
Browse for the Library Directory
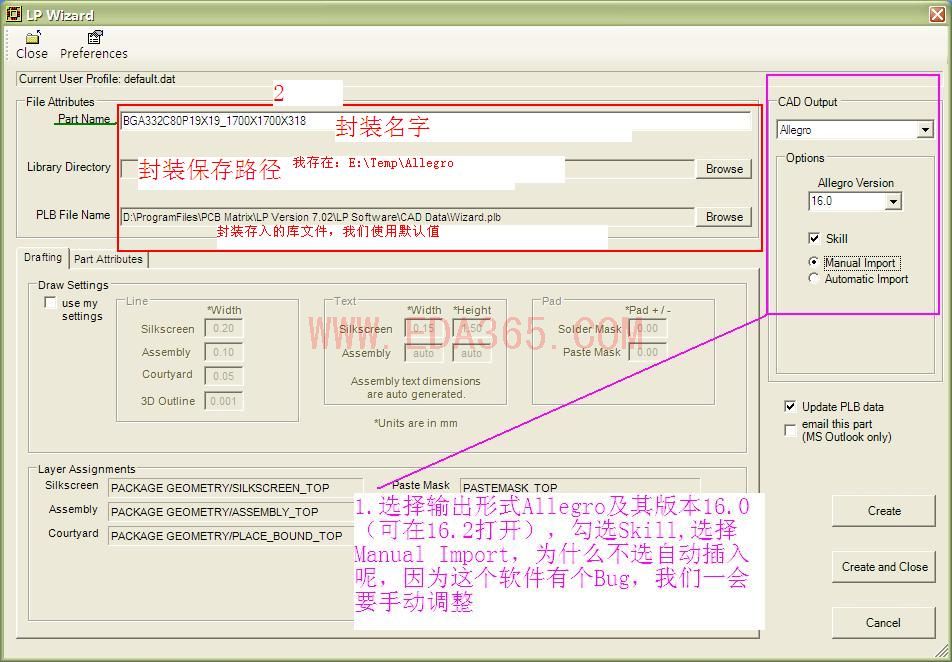click(723, 169)
